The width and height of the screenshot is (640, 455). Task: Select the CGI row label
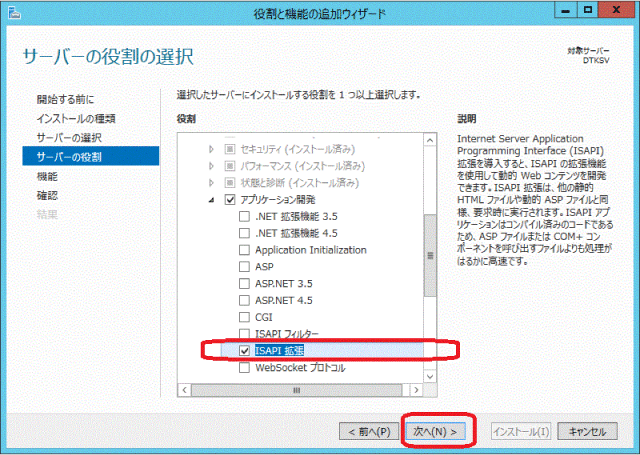click(263, 317)
